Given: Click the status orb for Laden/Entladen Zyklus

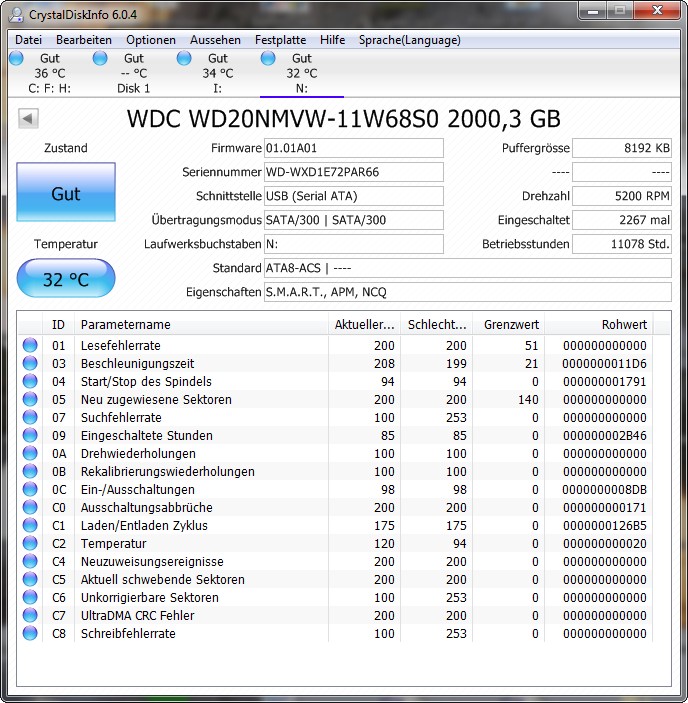Looking at the screenshot, I should (30, 525).
